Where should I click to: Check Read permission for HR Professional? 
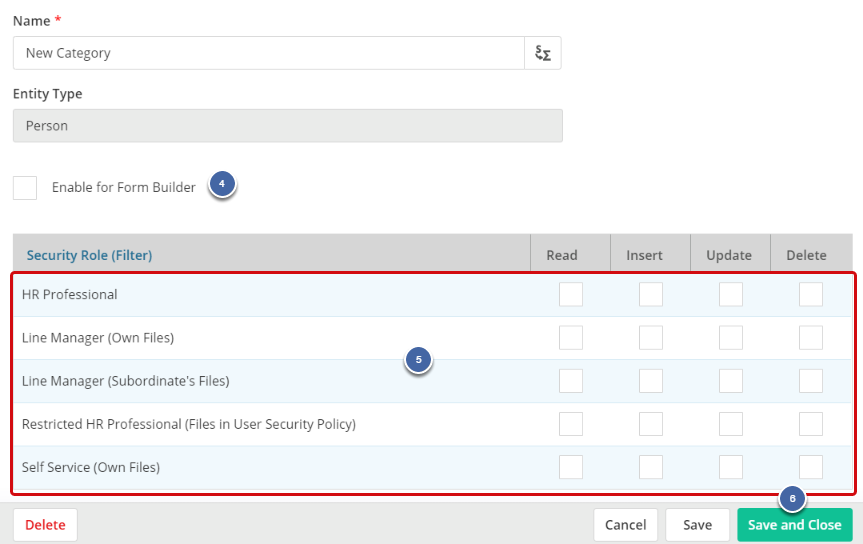coord(571,295)
